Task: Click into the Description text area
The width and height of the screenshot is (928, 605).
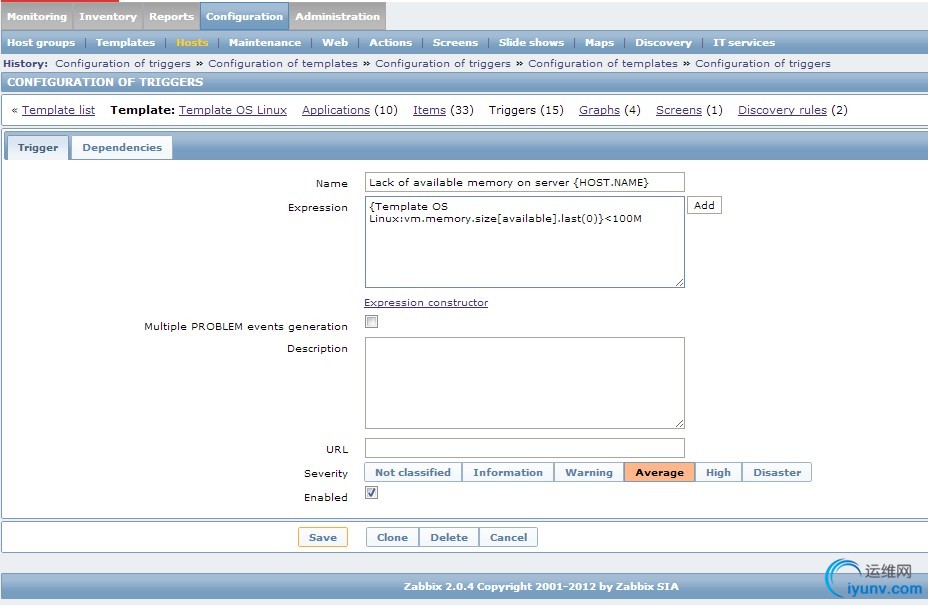Action: tap(524, 383)
